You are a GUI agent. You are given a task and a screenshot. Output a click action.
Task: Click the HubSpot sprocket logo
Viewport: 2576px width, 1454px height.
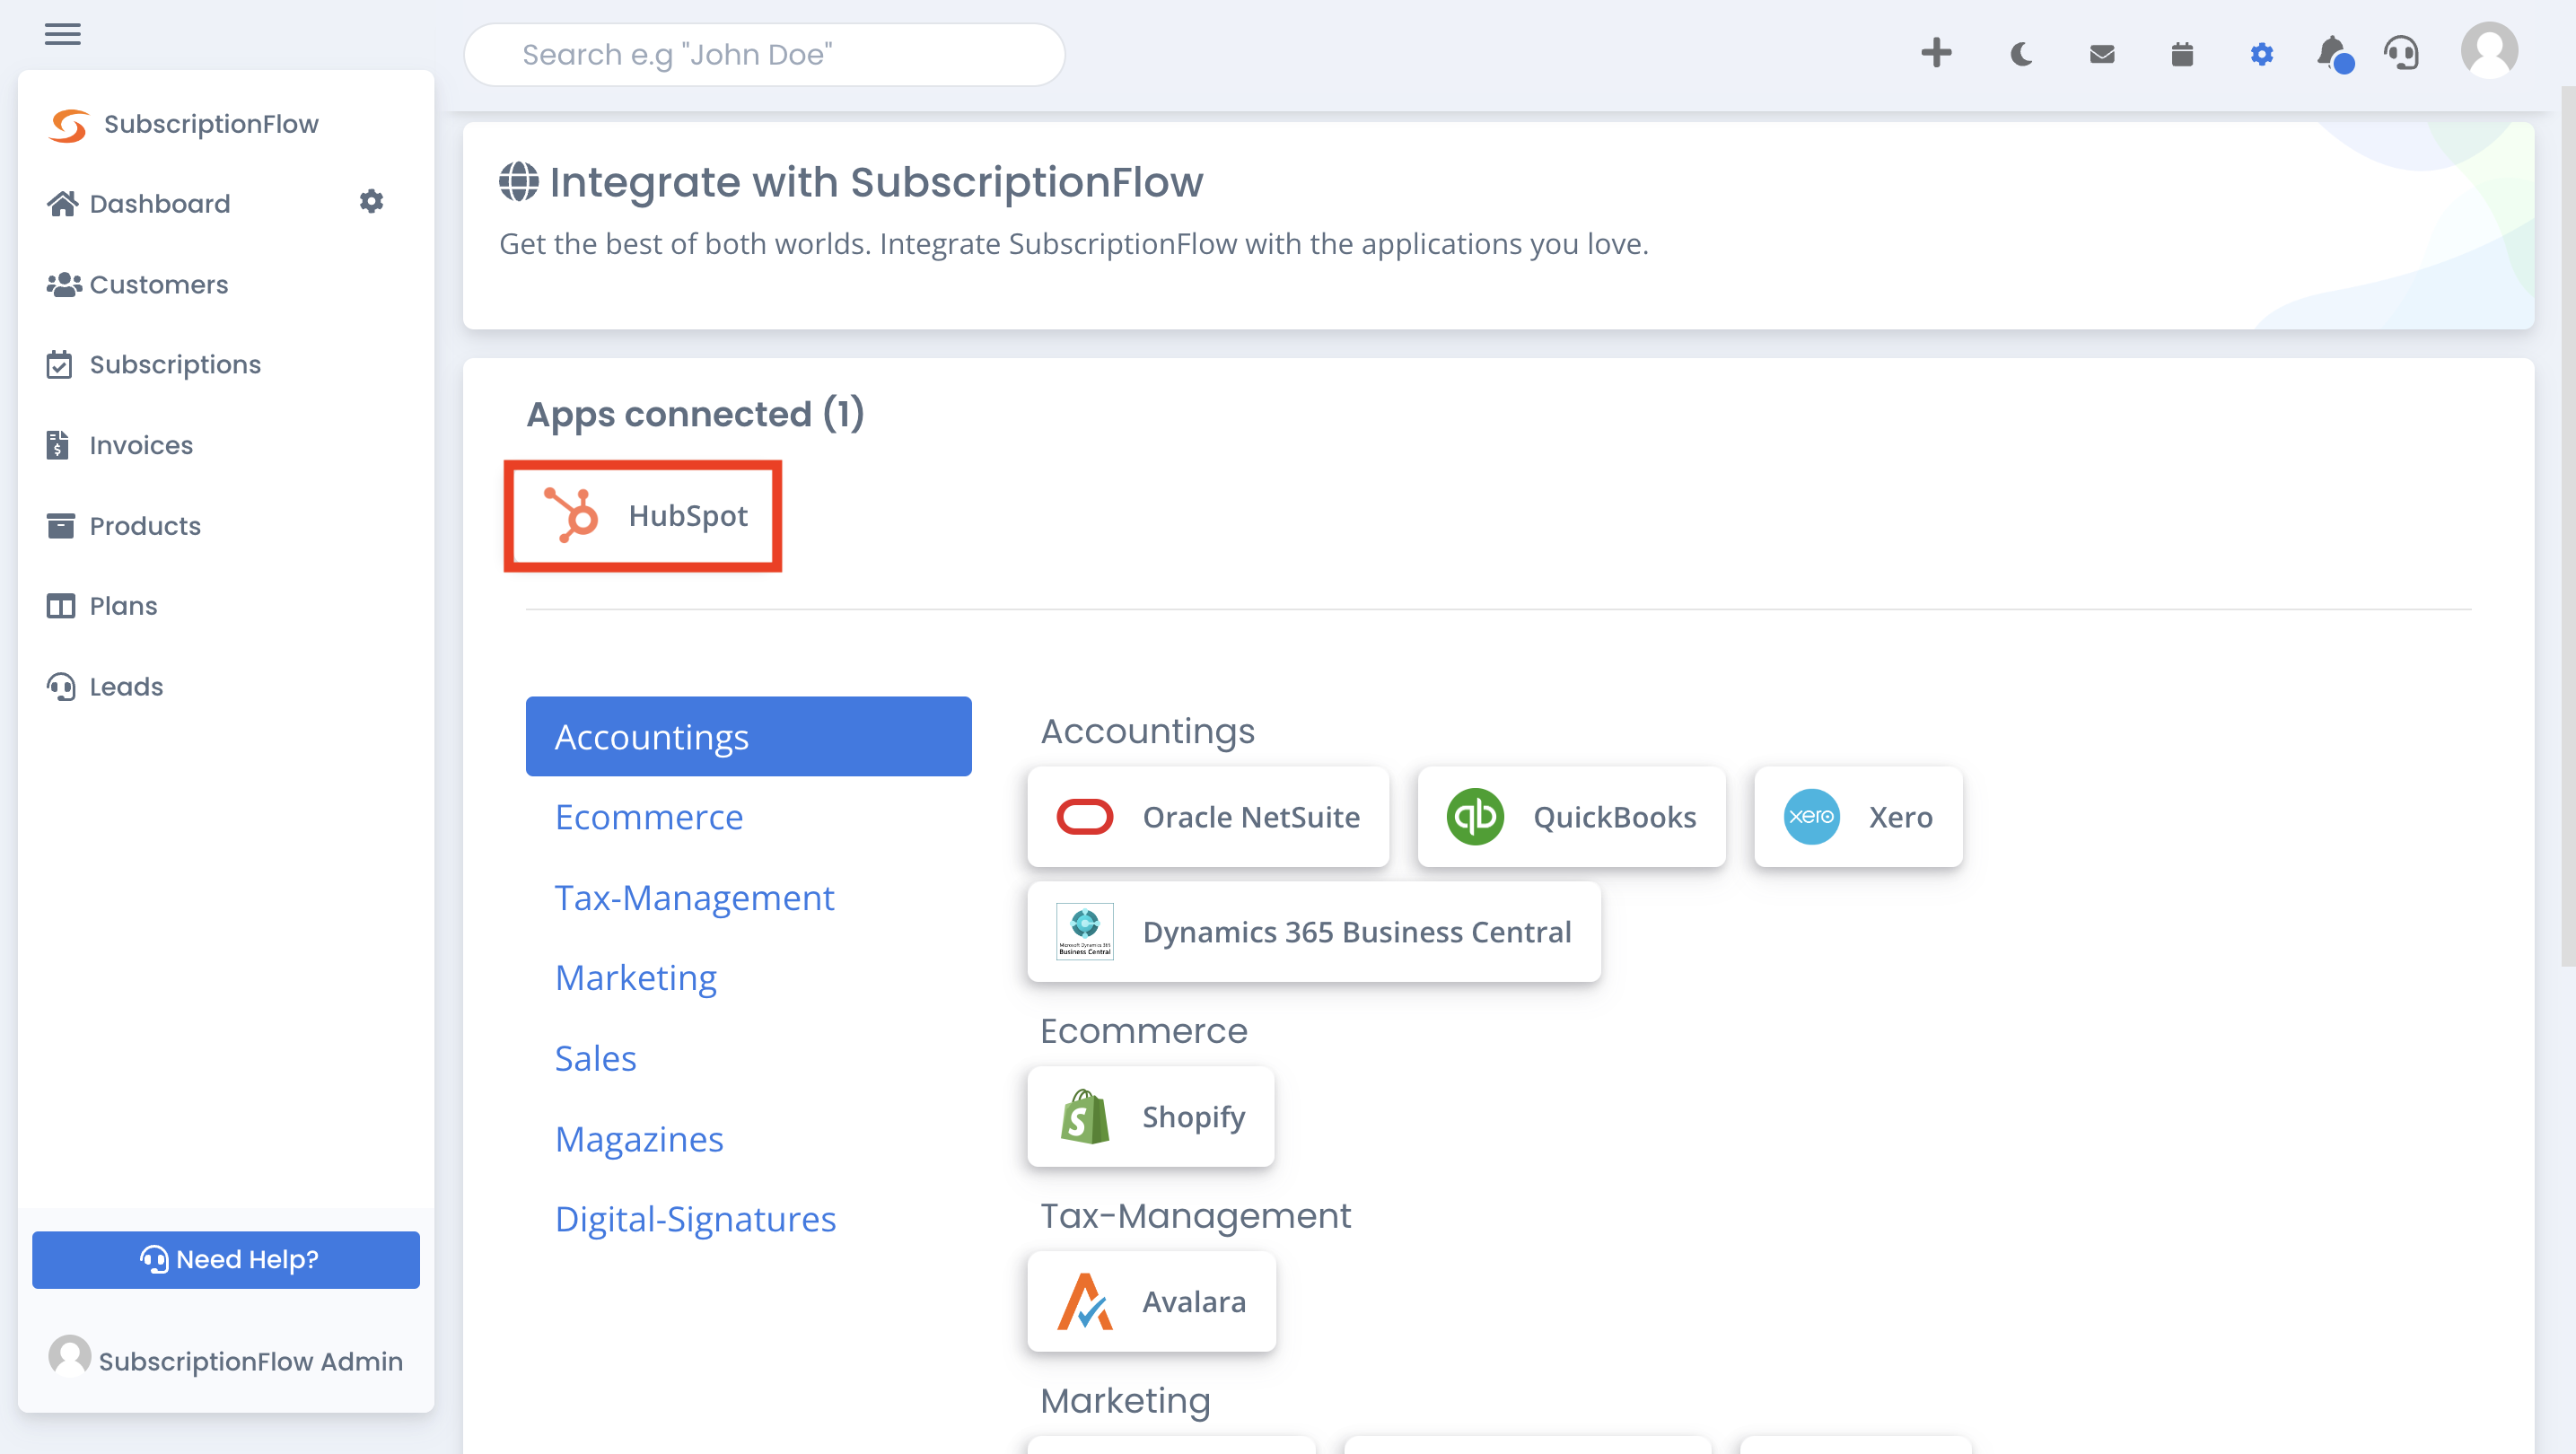tap(571, 515)
